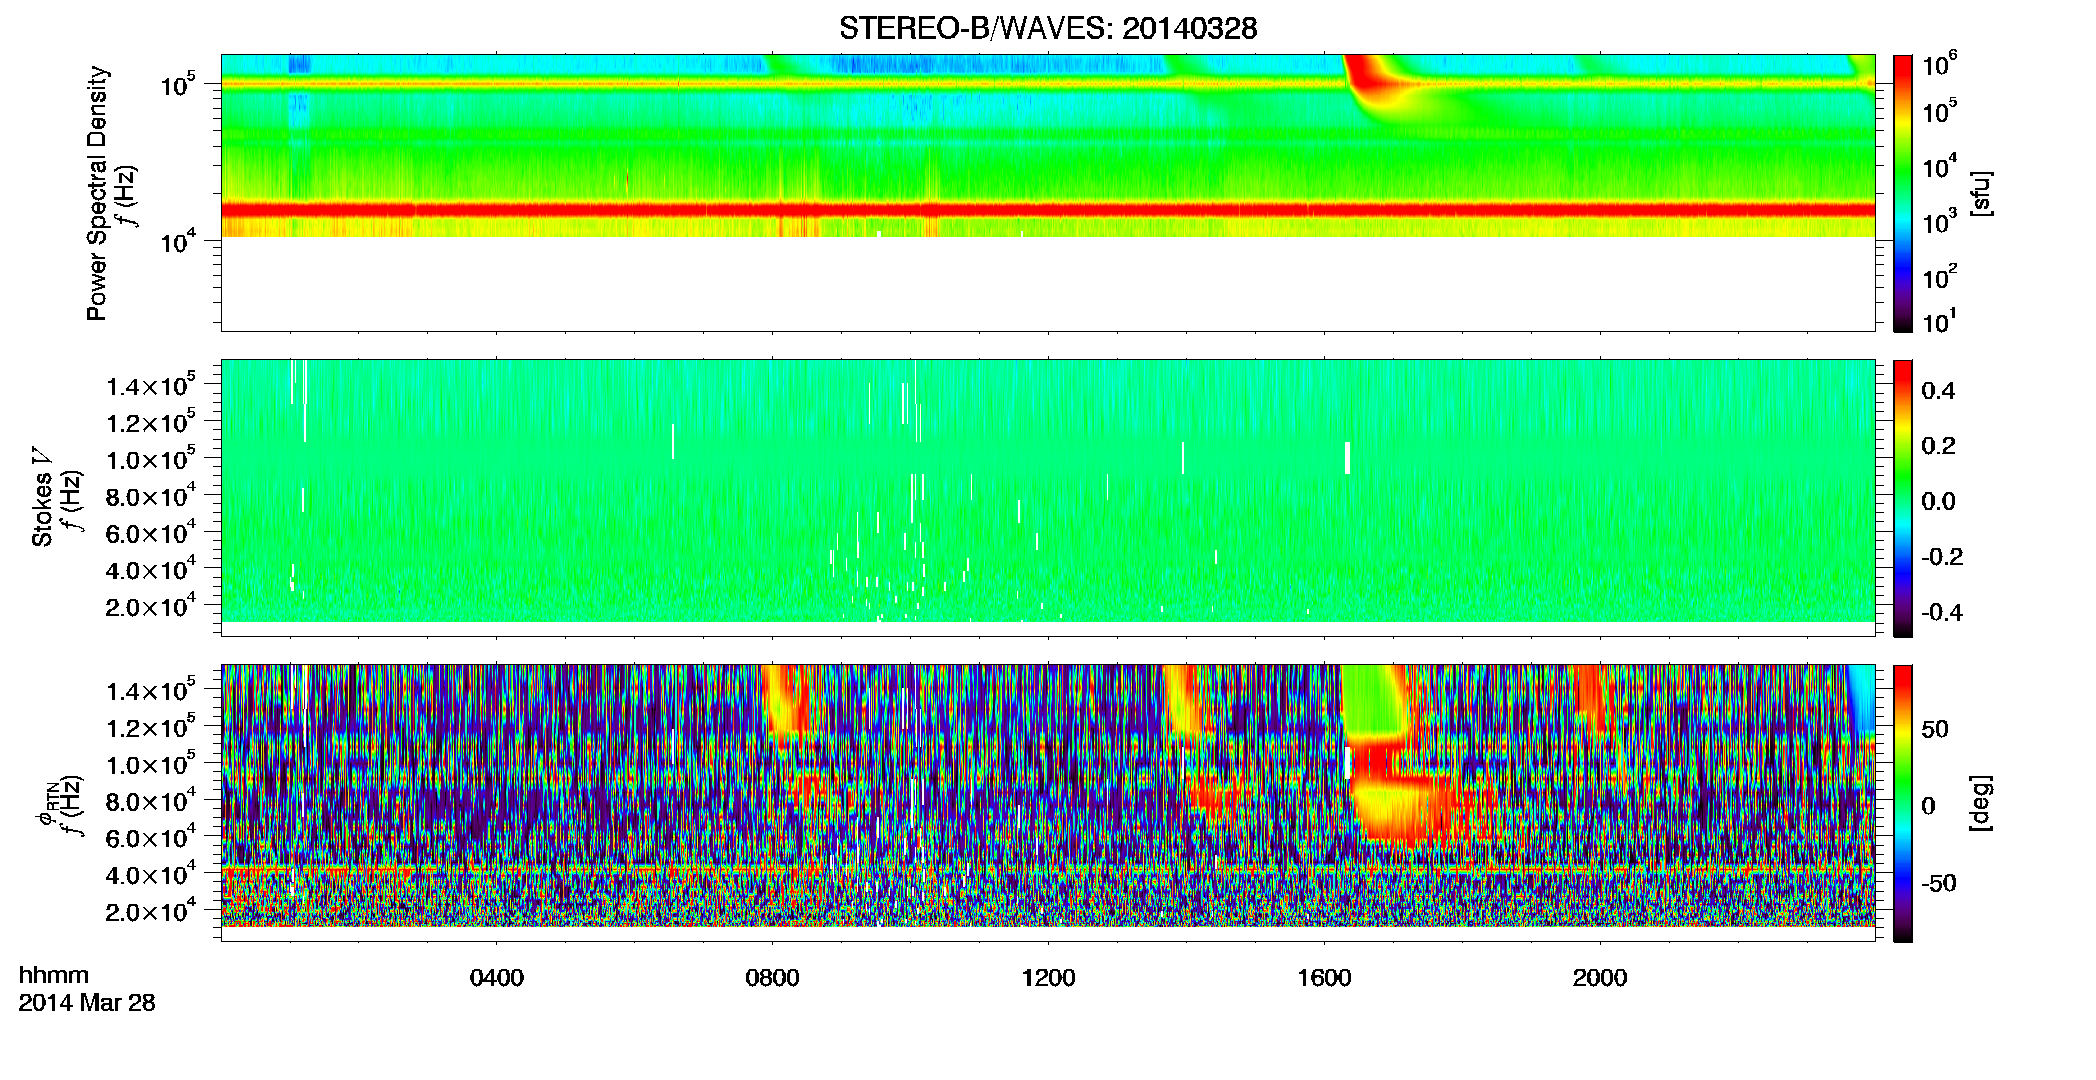Image resolution: width=2096 pixels, height=1080 pixels.
Task: Click the [sfu] units label
Action: click(1980, 193)
